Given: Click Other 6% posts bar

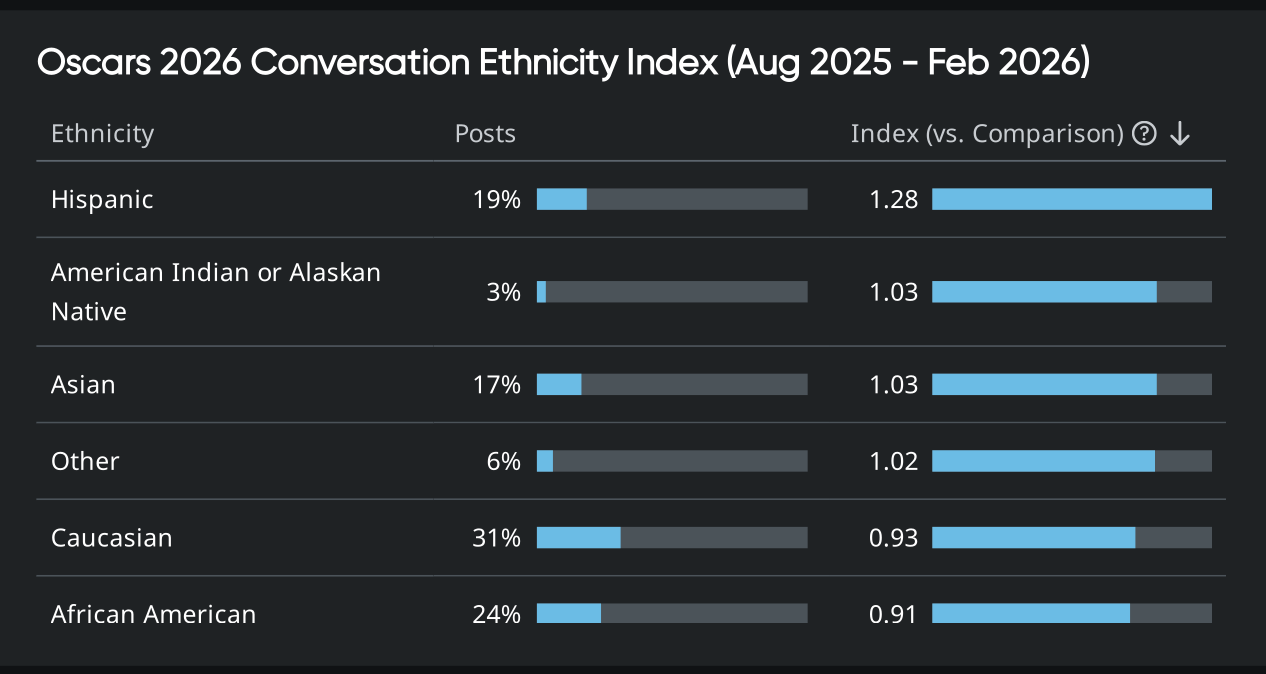Looking at the screenshot, I should click(672, 461).
